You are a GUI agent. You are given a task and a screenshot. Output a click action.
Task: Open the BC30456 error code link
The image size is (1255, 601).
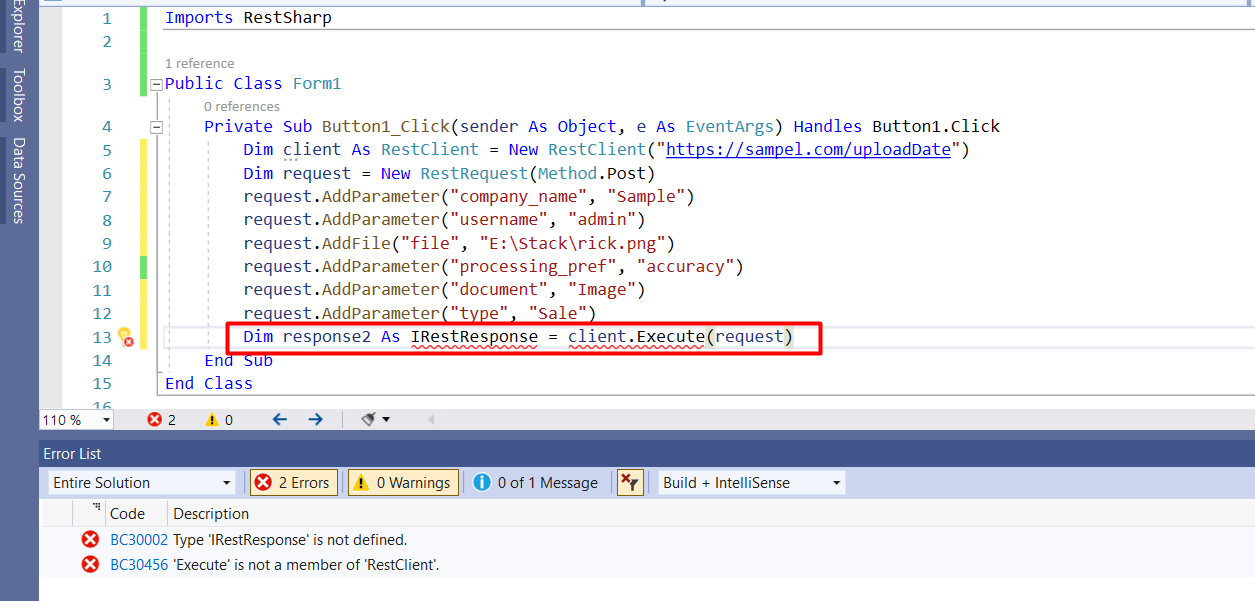pos(139,565)
